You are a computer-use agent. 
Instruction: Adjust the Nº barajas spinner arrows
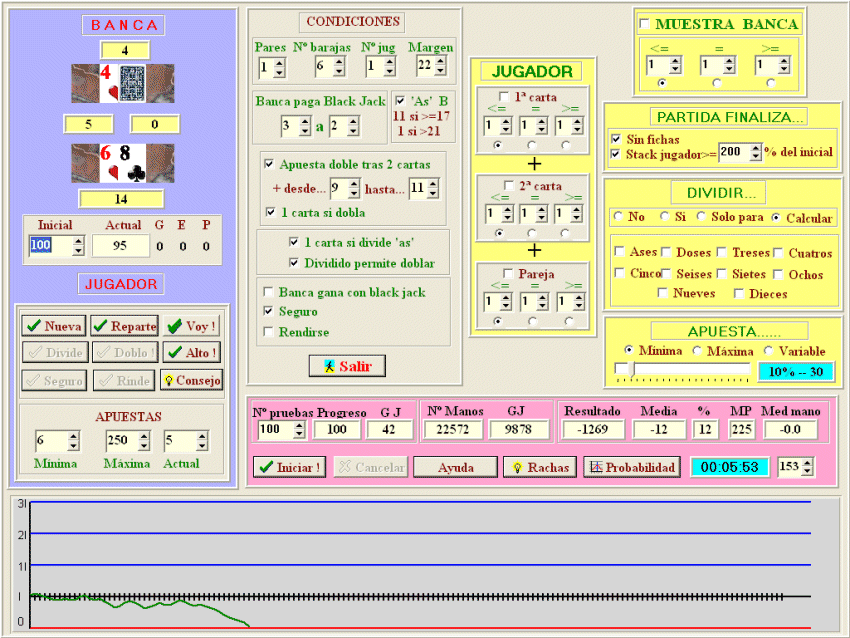tap(339, 67)
